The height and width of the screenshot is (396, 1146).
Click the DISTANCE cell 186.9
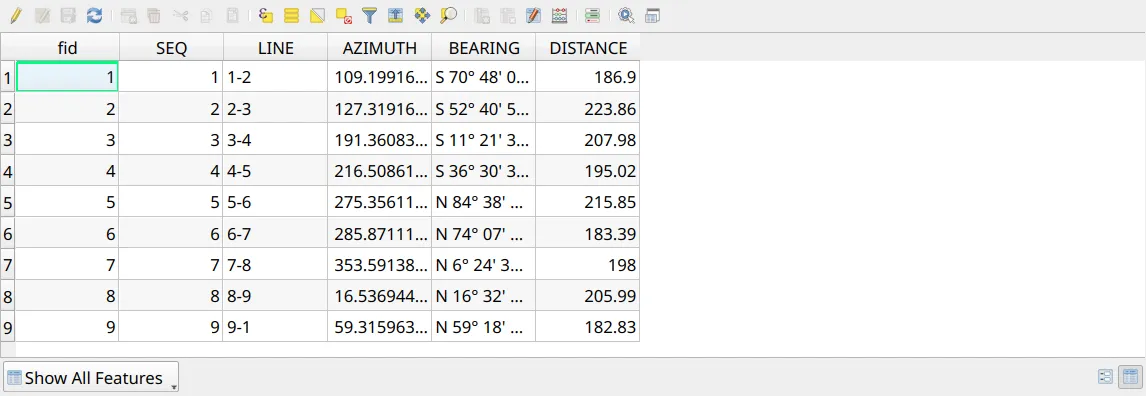pos(588,77)
